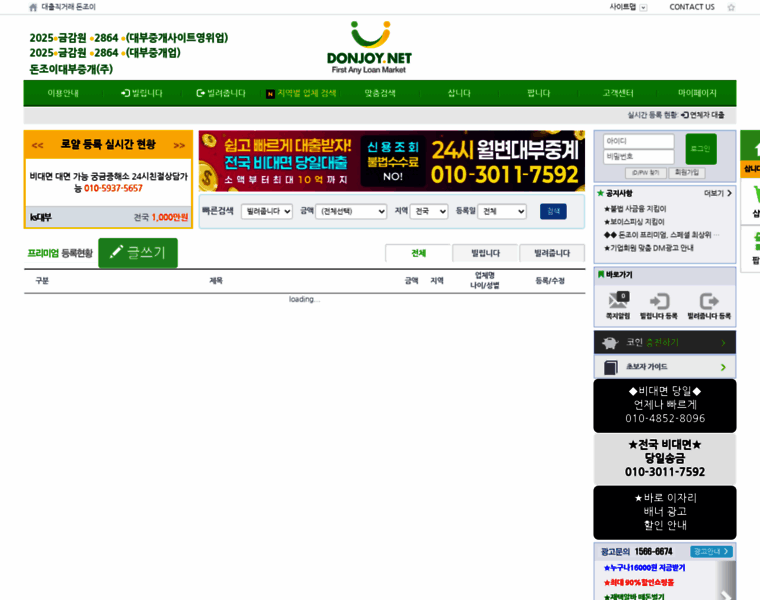
Task: Open the 사이트맵 dropdown arrow
Action: click(643, 7)
